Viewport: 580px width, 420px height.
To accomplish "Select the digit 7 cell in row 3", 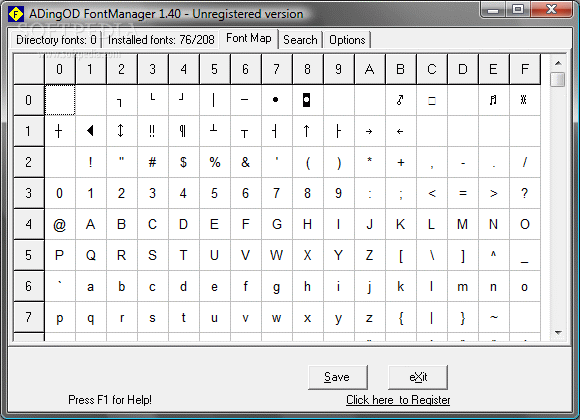I will 276,193.
